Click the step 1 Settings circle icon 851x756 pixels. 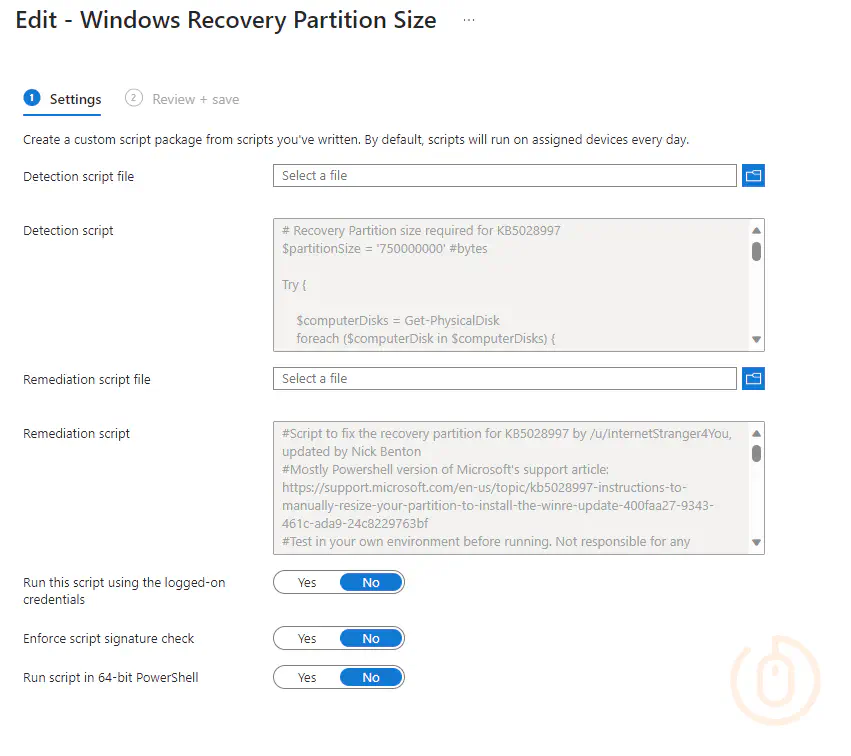[x=32, y=98]
